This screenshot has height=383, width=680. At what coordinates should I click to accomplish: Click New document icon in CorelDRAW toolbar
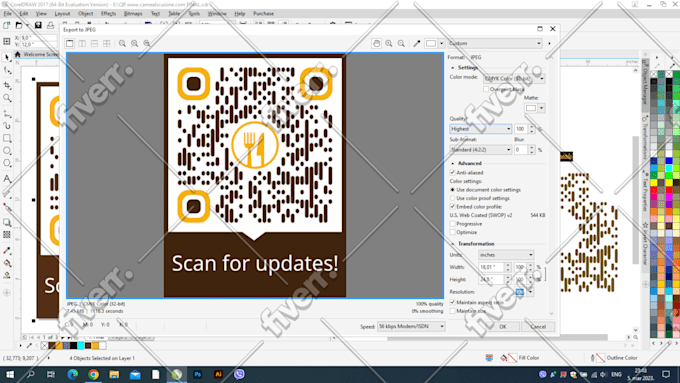[7, 26]
